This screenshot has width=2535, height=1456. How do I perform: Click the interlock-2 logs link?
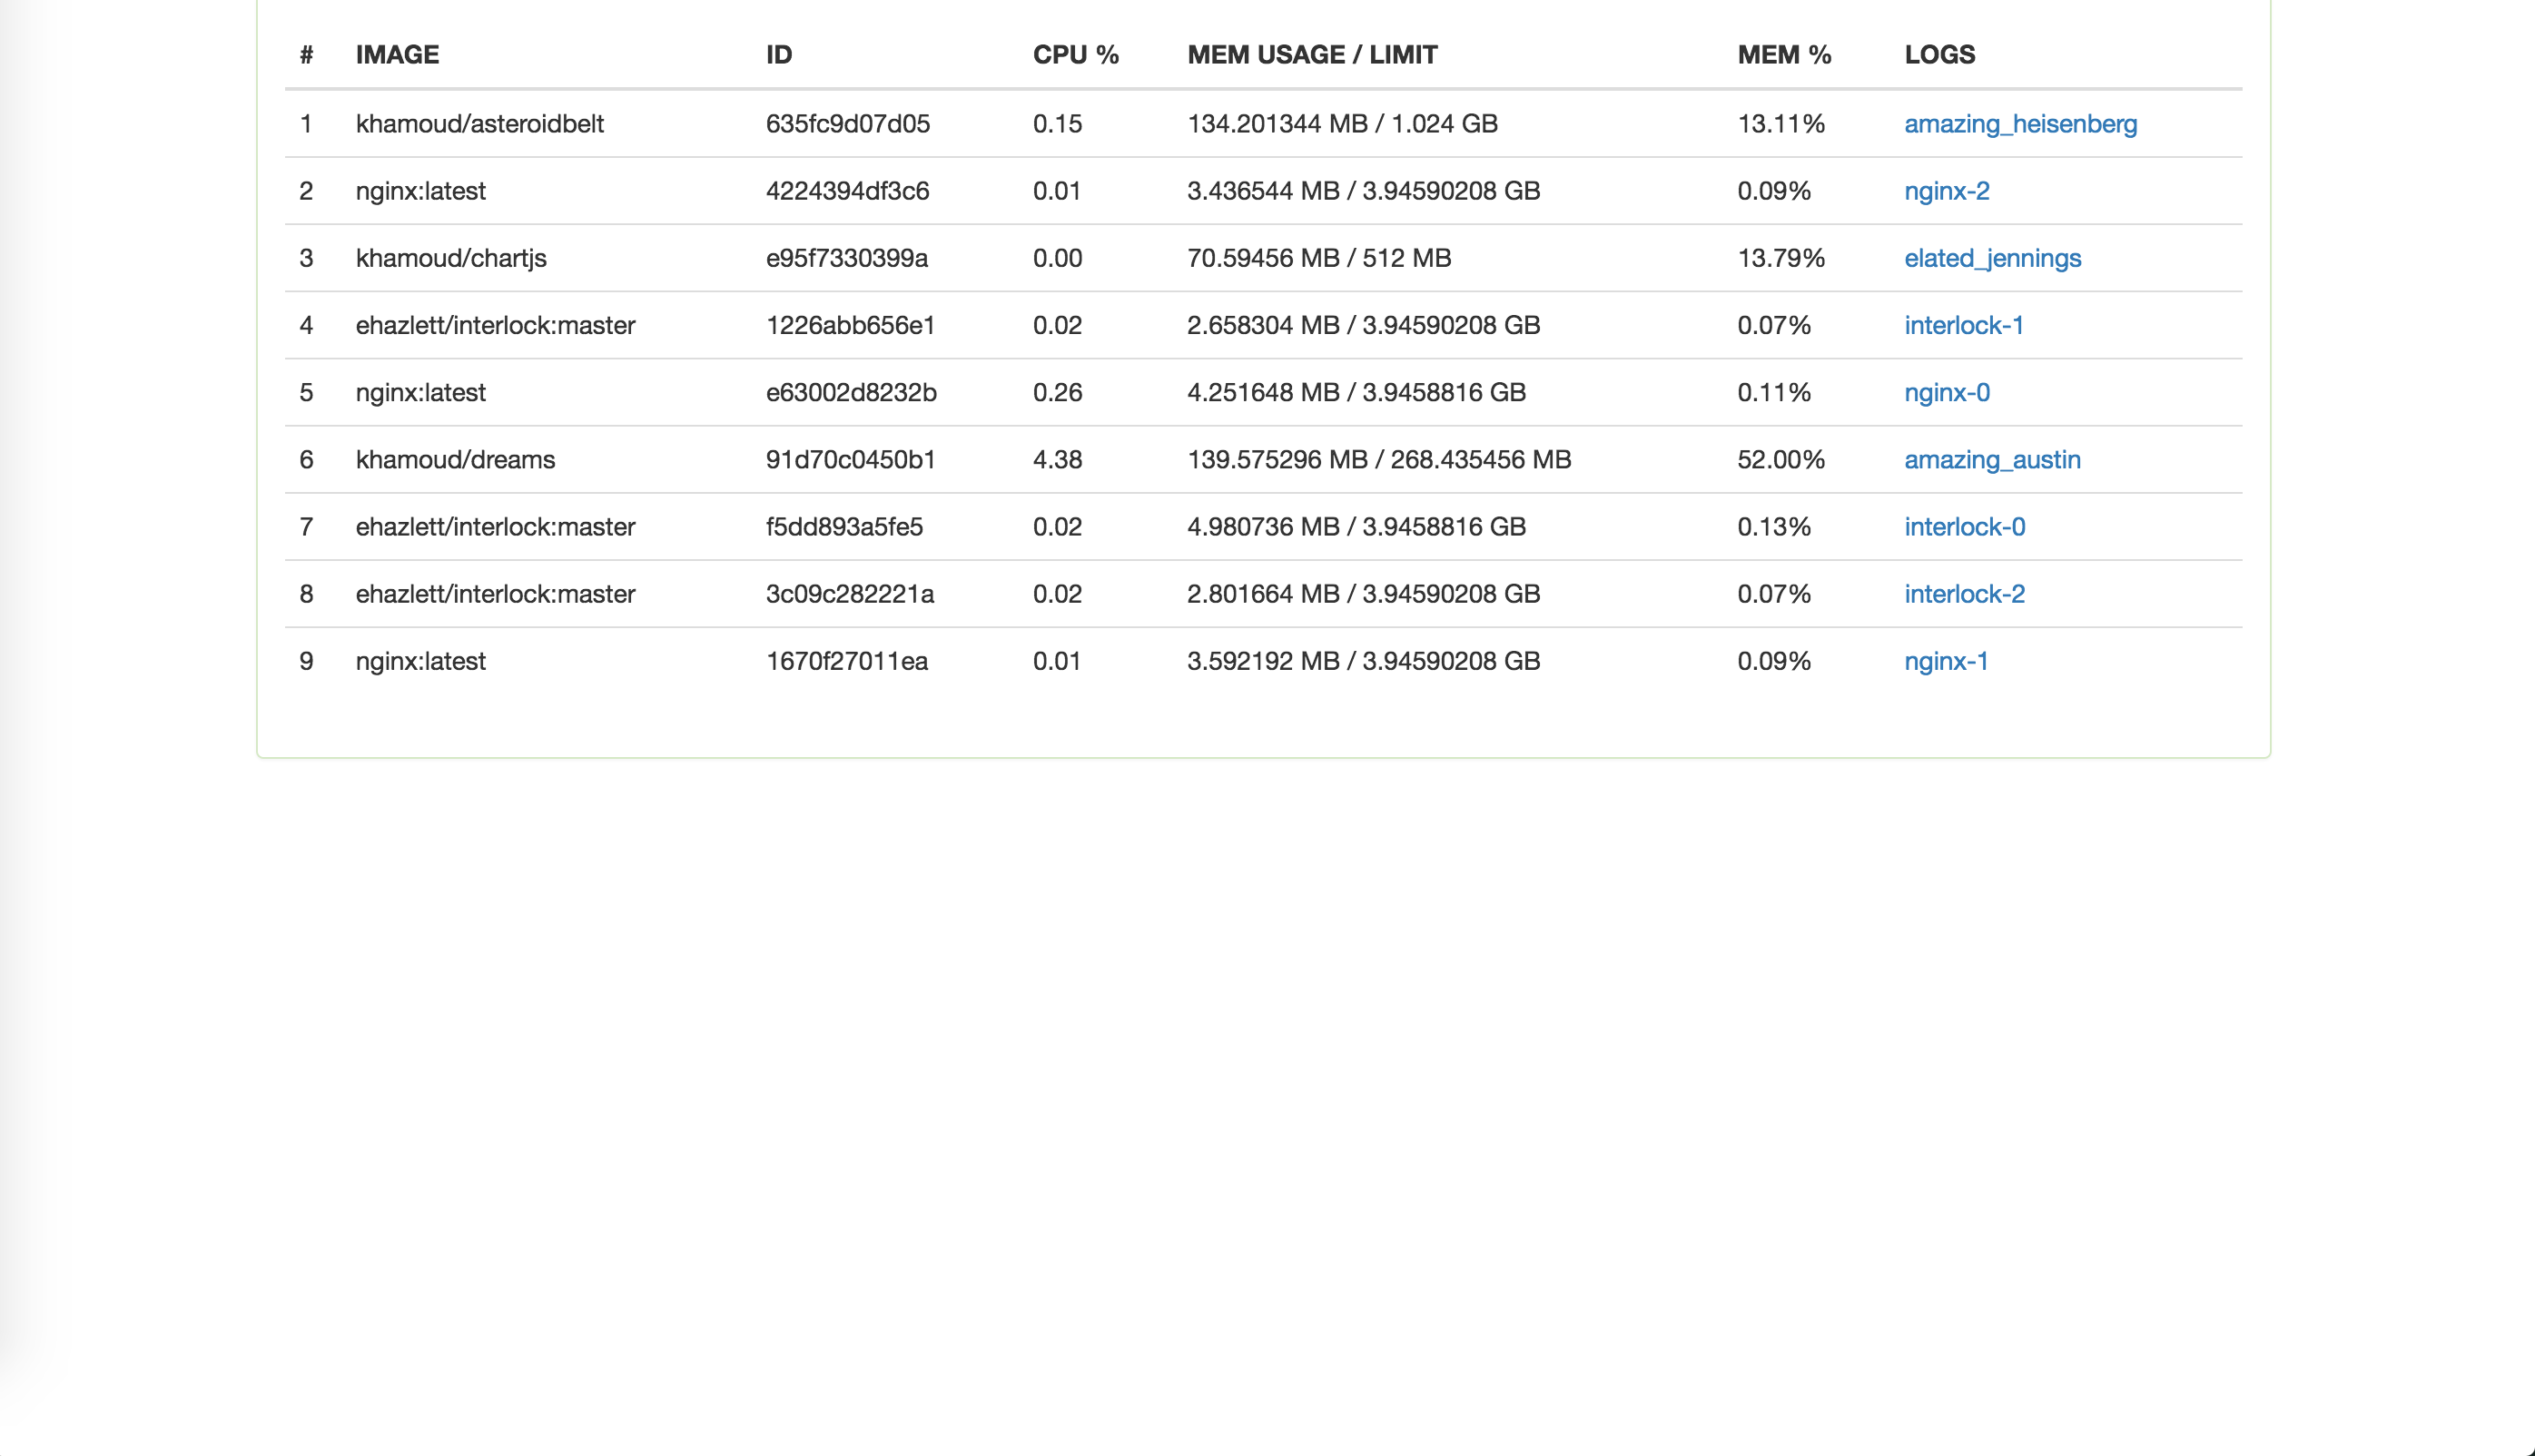coord(1964,594)
